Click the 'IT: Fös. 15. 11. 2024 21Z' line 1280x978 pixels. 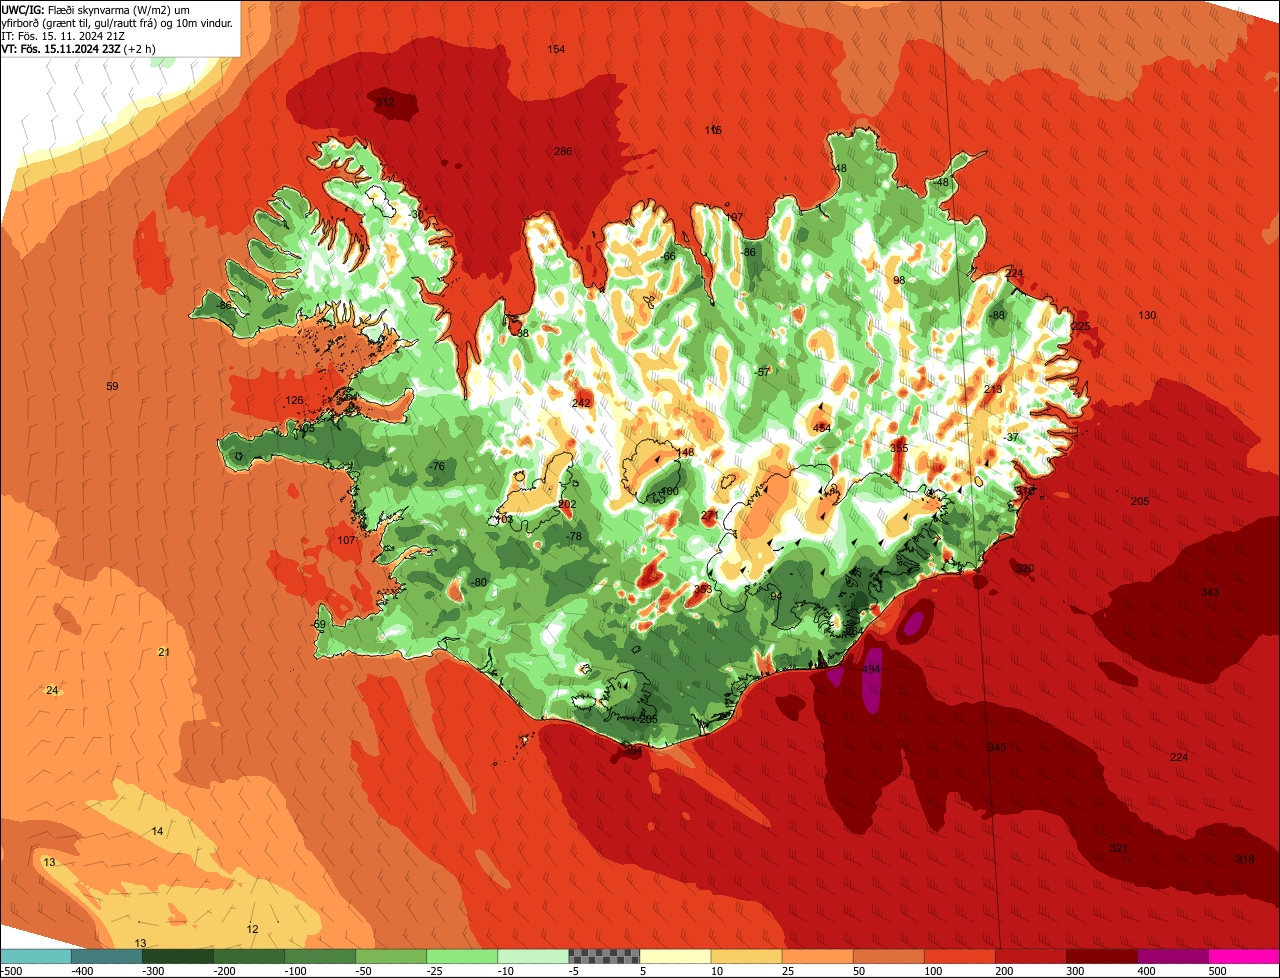click(63, 36)
